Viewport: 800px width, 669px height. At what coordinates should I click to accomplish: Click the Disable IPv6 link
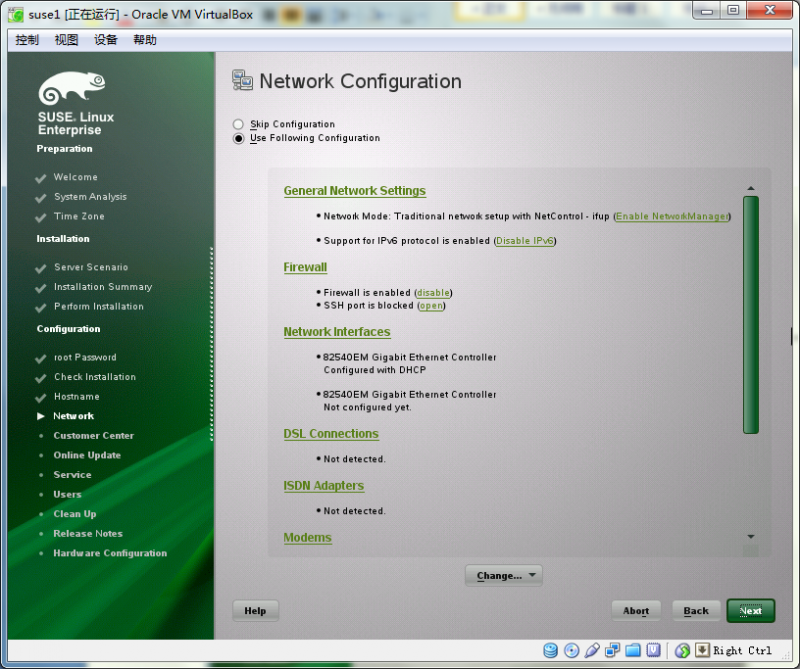[524, 241]
